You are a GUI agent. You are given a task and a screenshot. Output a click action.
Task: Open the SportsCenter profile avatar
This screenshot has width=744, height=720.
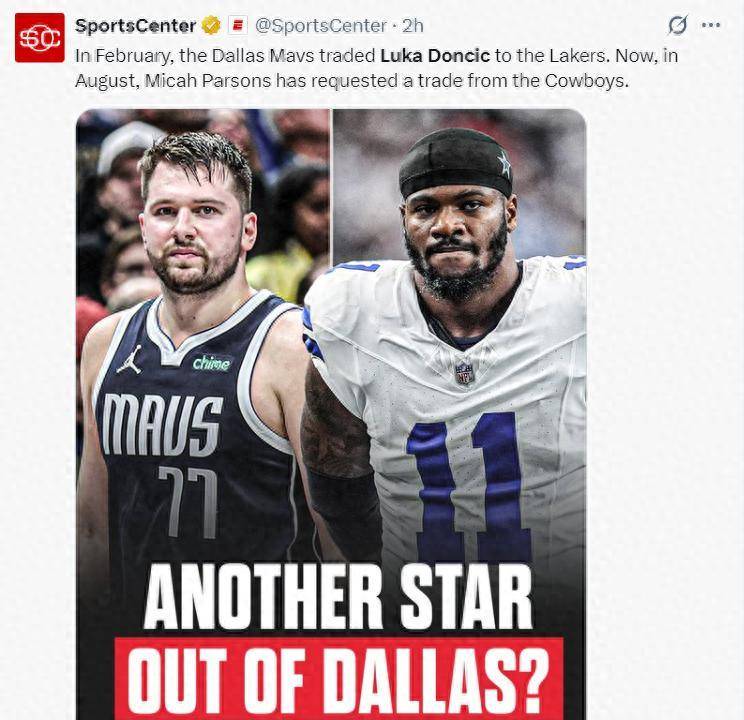(39, 38)
